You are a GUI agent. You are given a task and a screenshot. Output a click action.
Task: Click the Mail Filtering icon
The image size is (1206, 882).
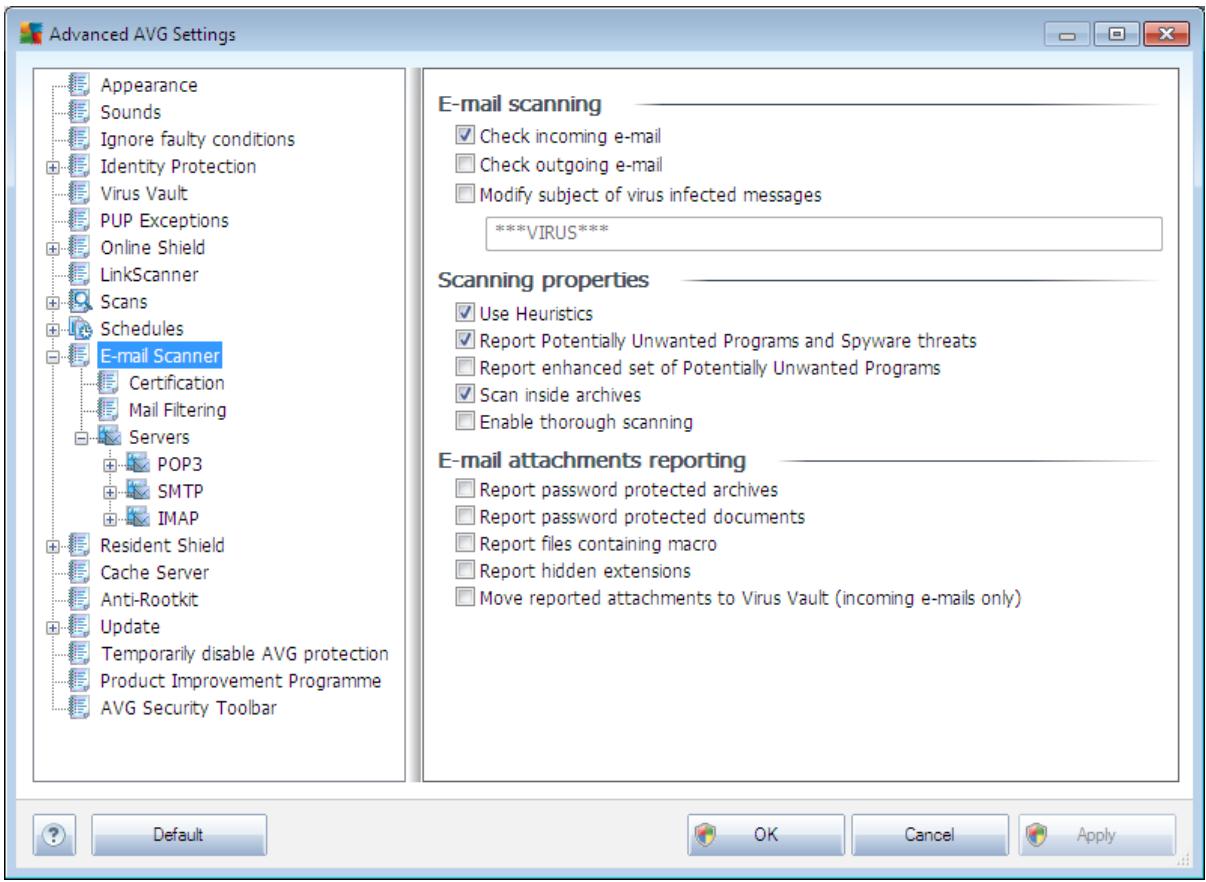pos(107,409)
